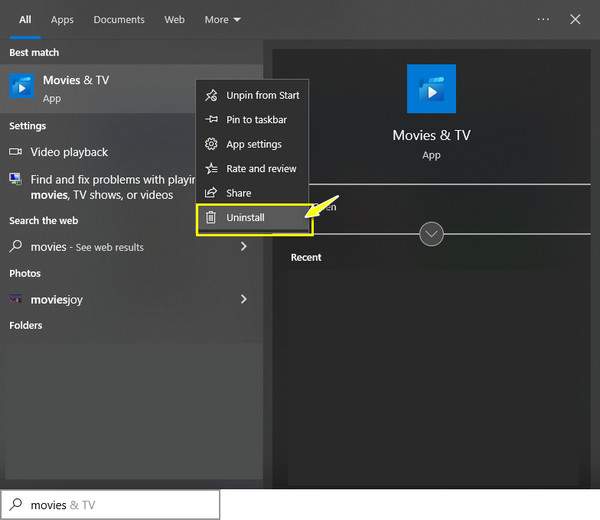Click the moviesjoy photo thumbnail icon
This screenshot has width=600, height=520.
coord(15,299)
